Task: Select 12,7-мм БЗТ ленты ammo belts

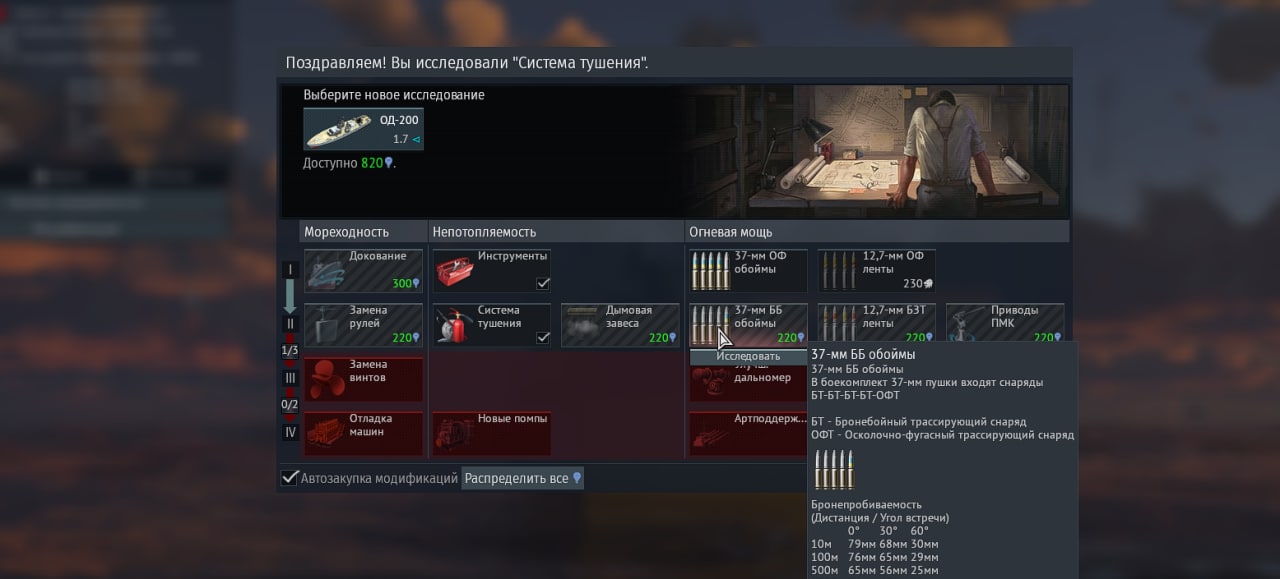Action: point(876,325)
